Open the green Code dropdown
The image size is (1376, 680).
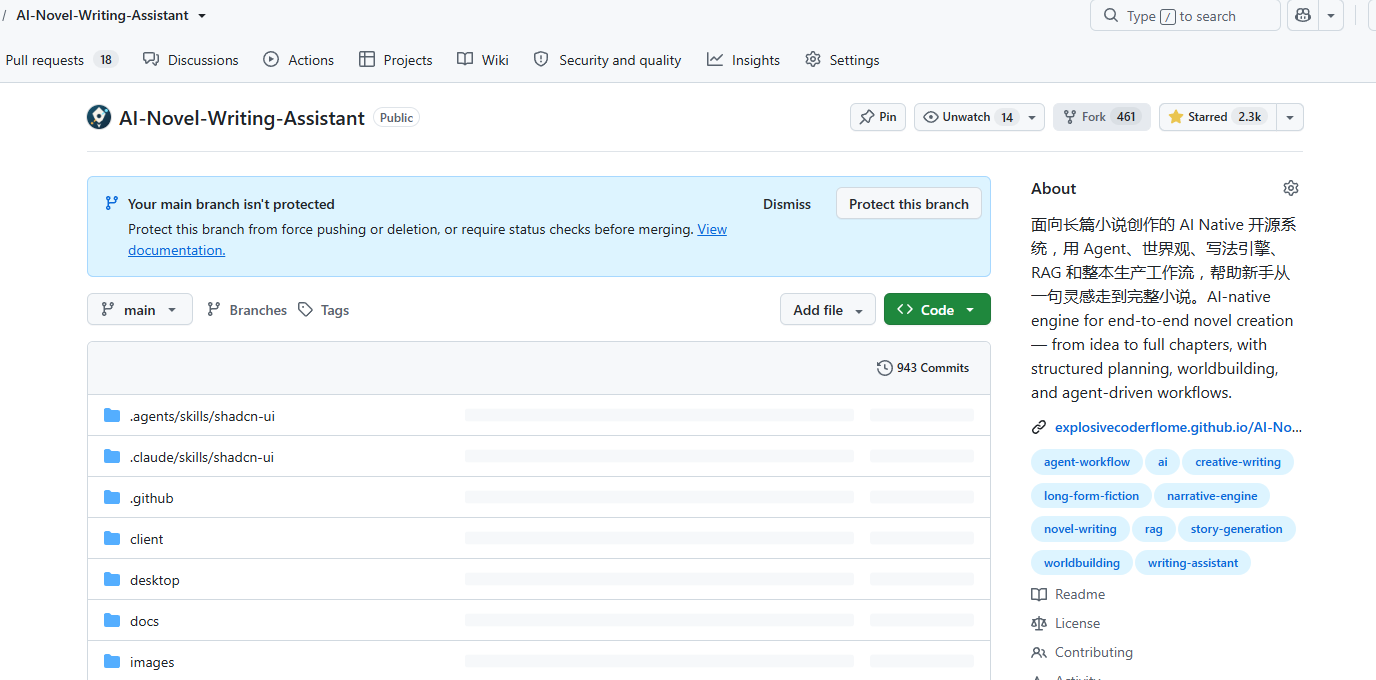pos(937,310)
